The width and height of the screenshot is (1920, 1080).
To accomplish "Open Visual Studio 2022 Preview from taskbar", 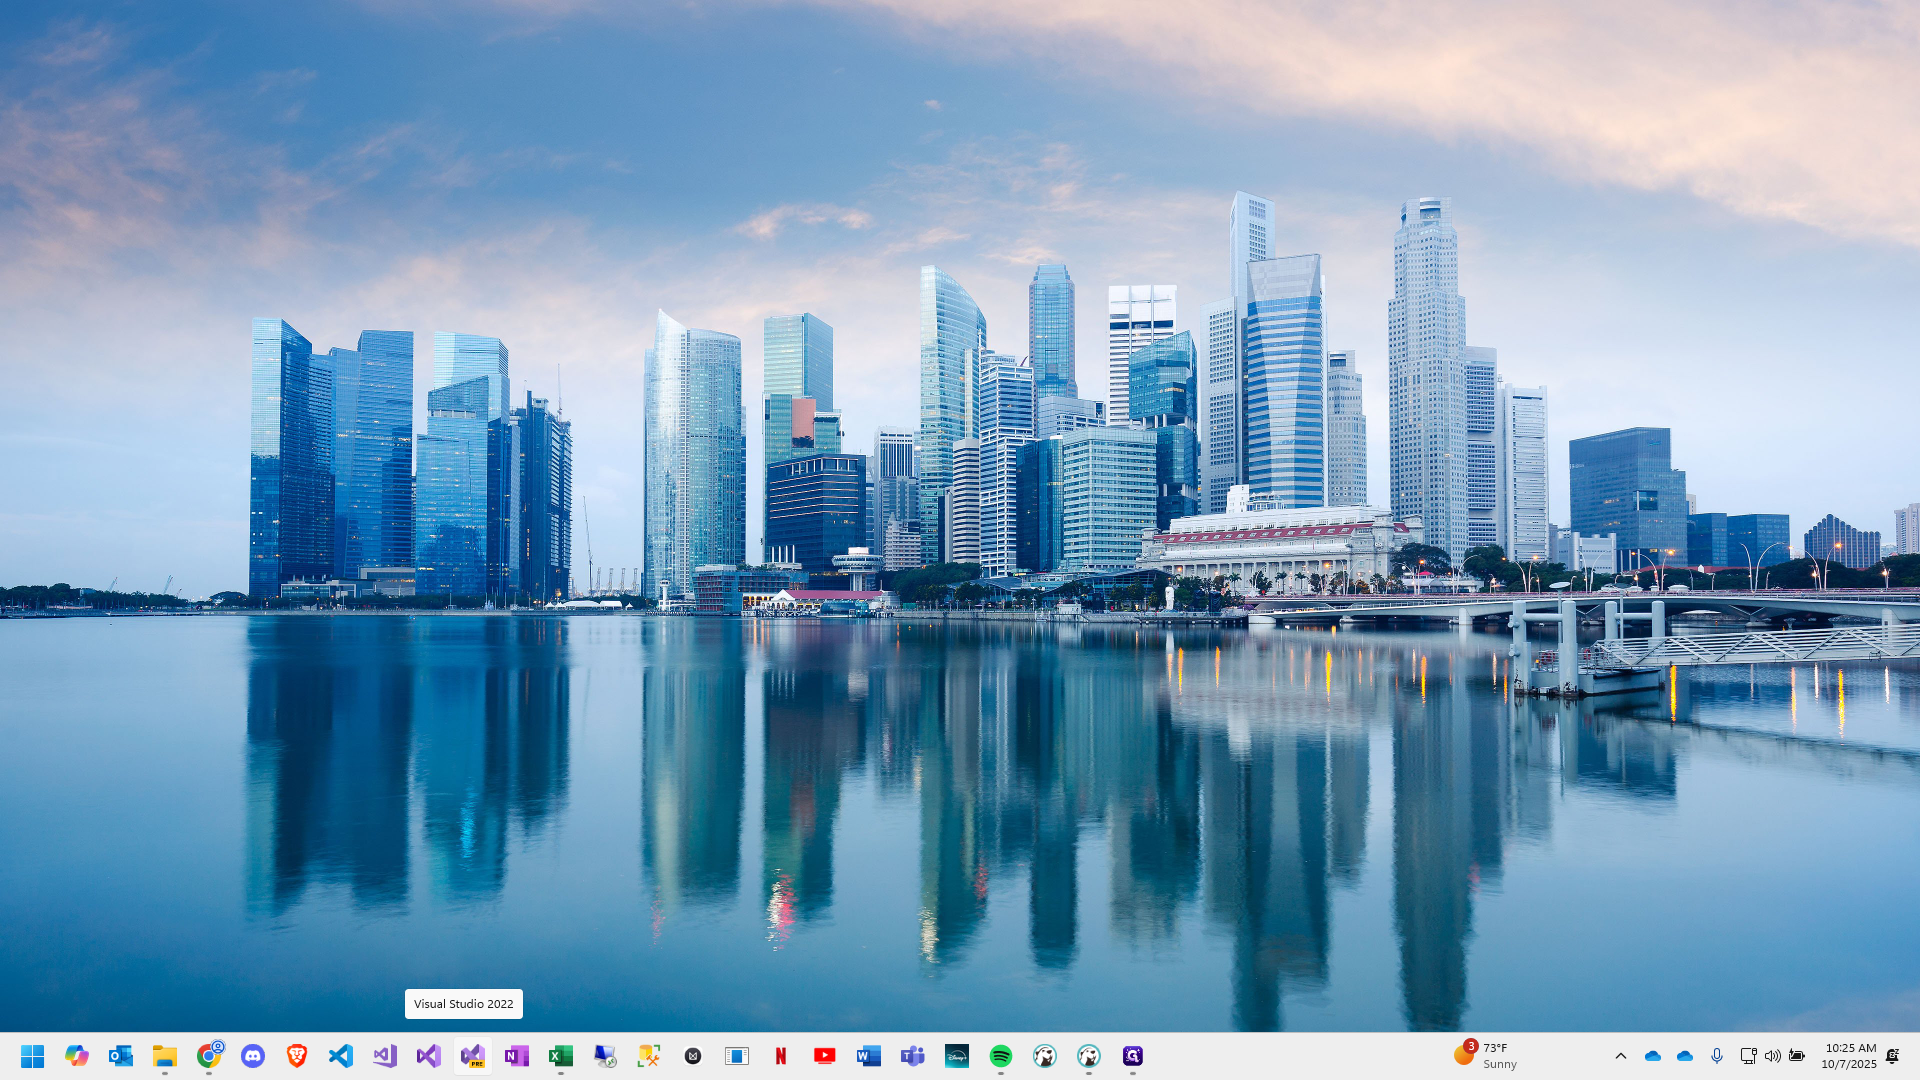I will pos(473,1056).
